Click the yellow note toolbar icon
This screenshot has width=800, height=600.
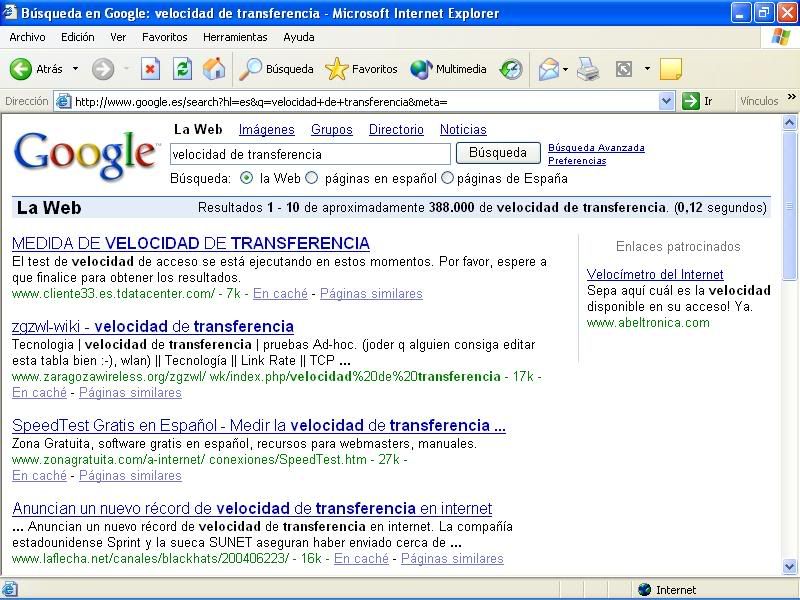point(670,69)
